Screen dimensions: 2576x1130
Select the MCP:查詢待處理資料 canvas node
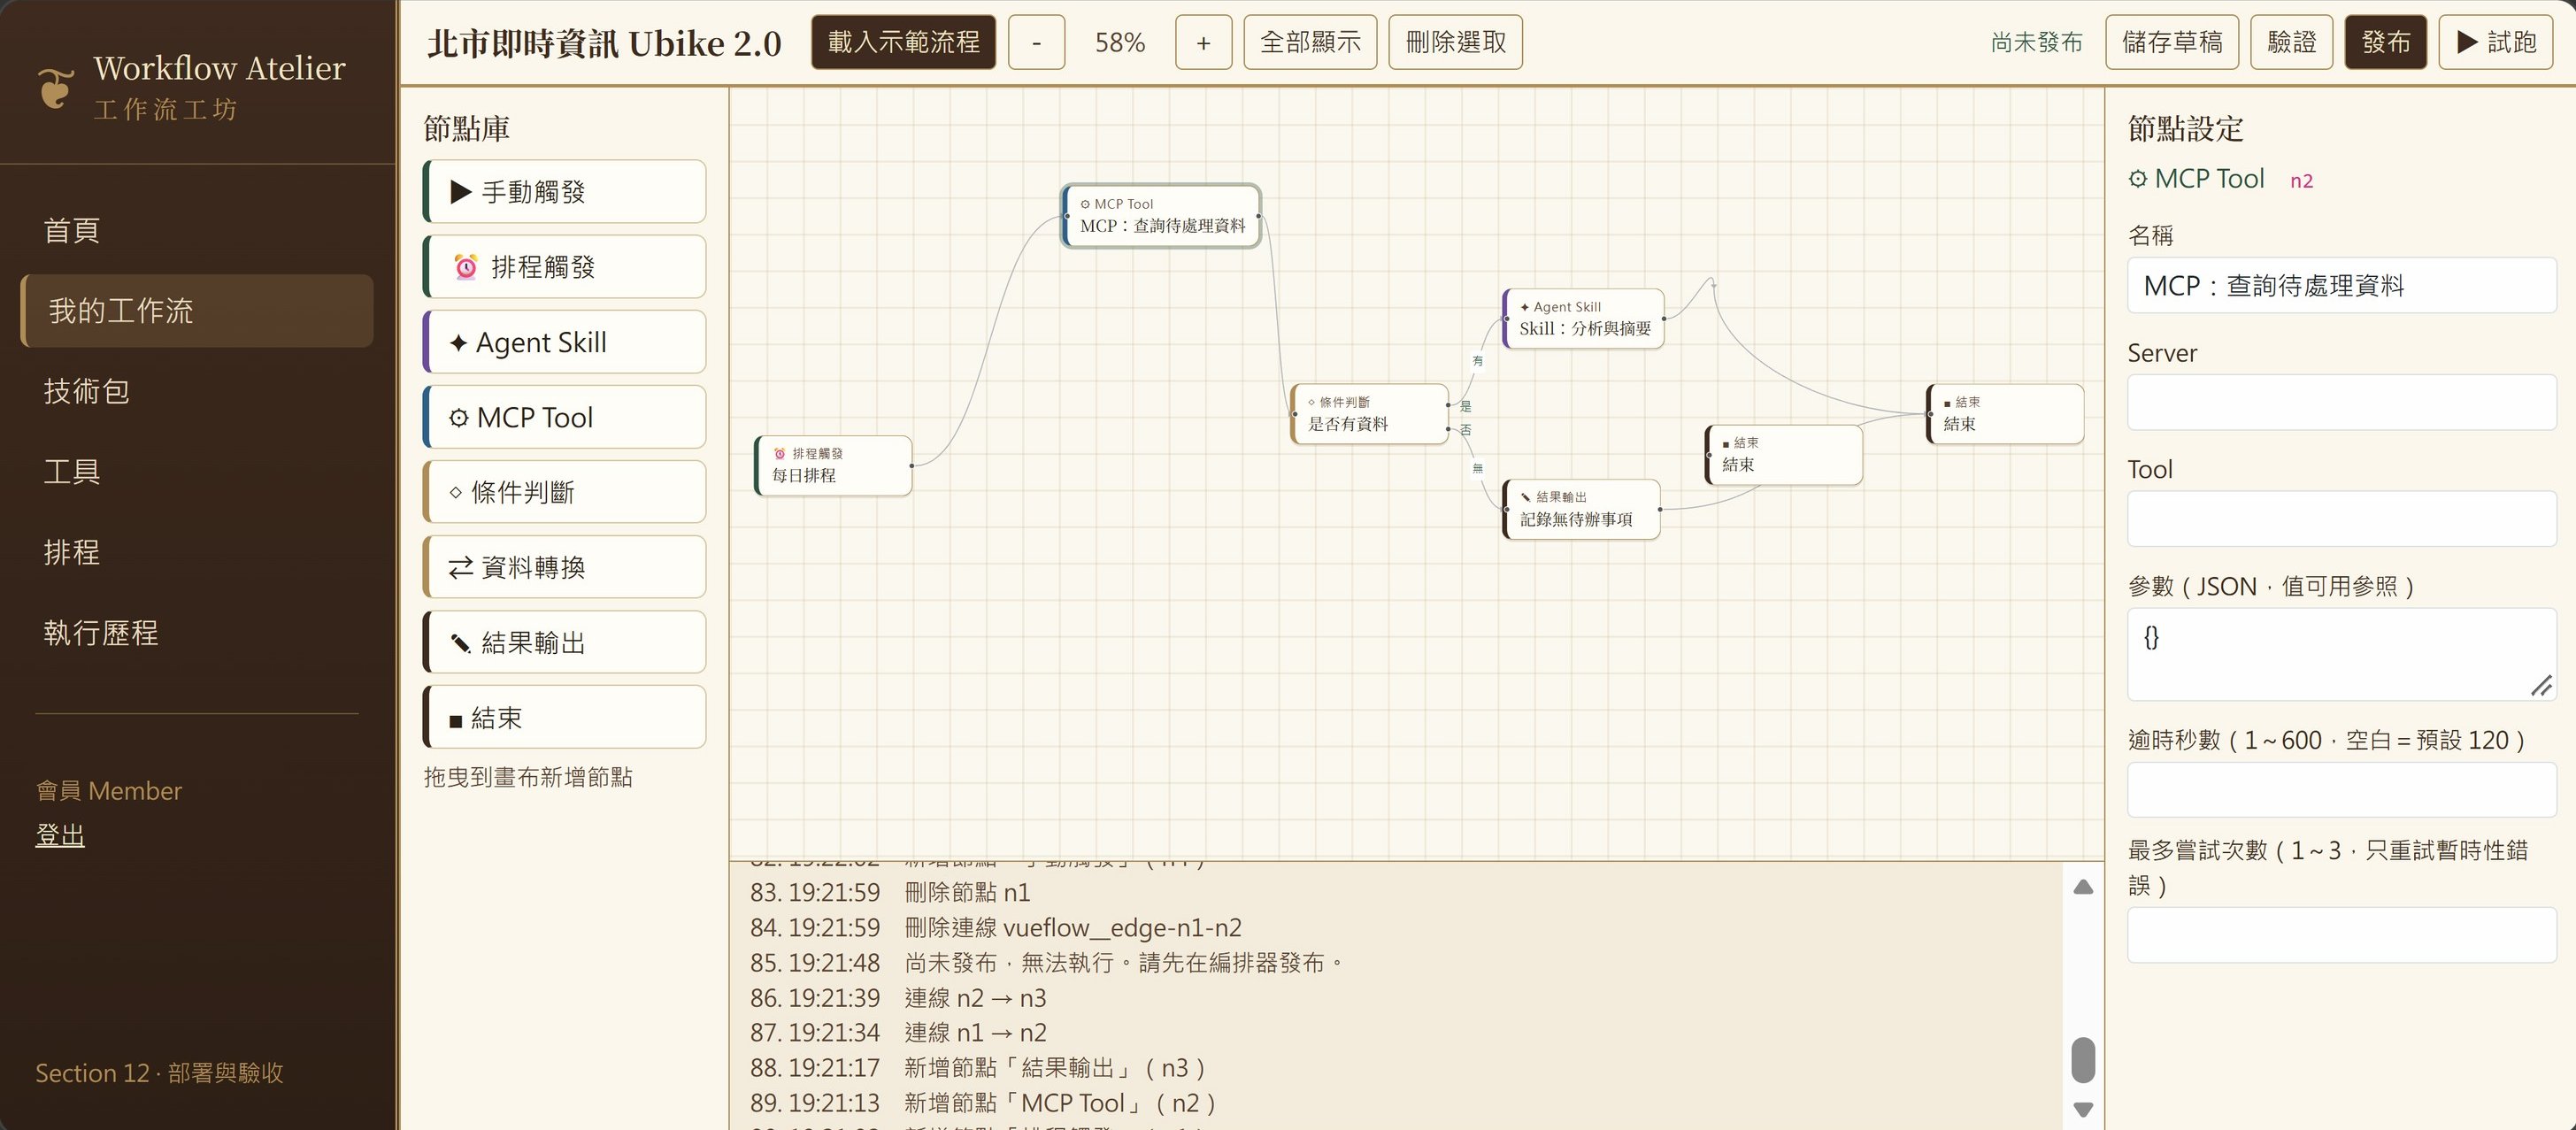pos(1161,216)
